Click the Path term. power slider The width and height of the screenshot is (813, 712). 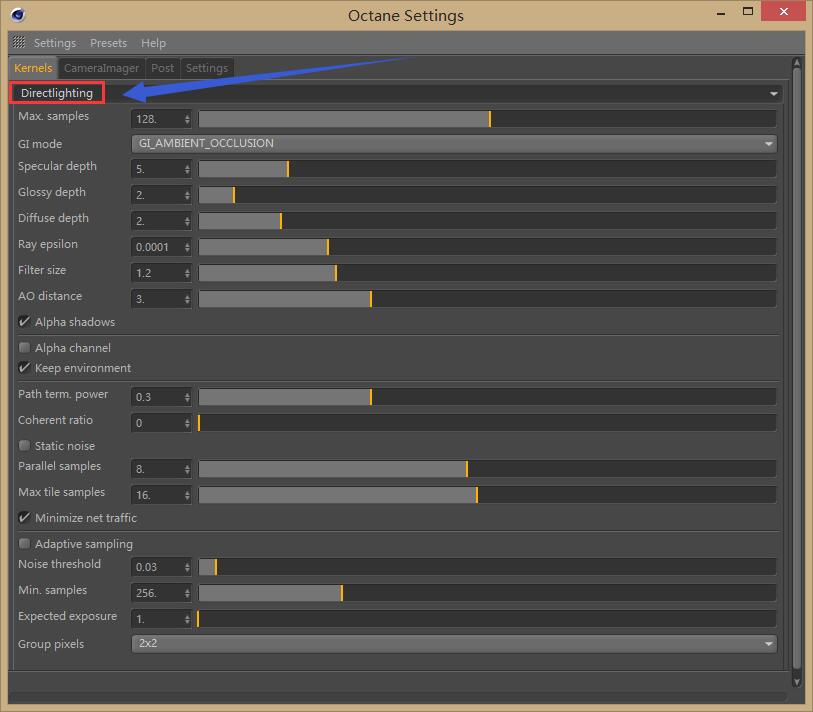[x=487, y=397]
